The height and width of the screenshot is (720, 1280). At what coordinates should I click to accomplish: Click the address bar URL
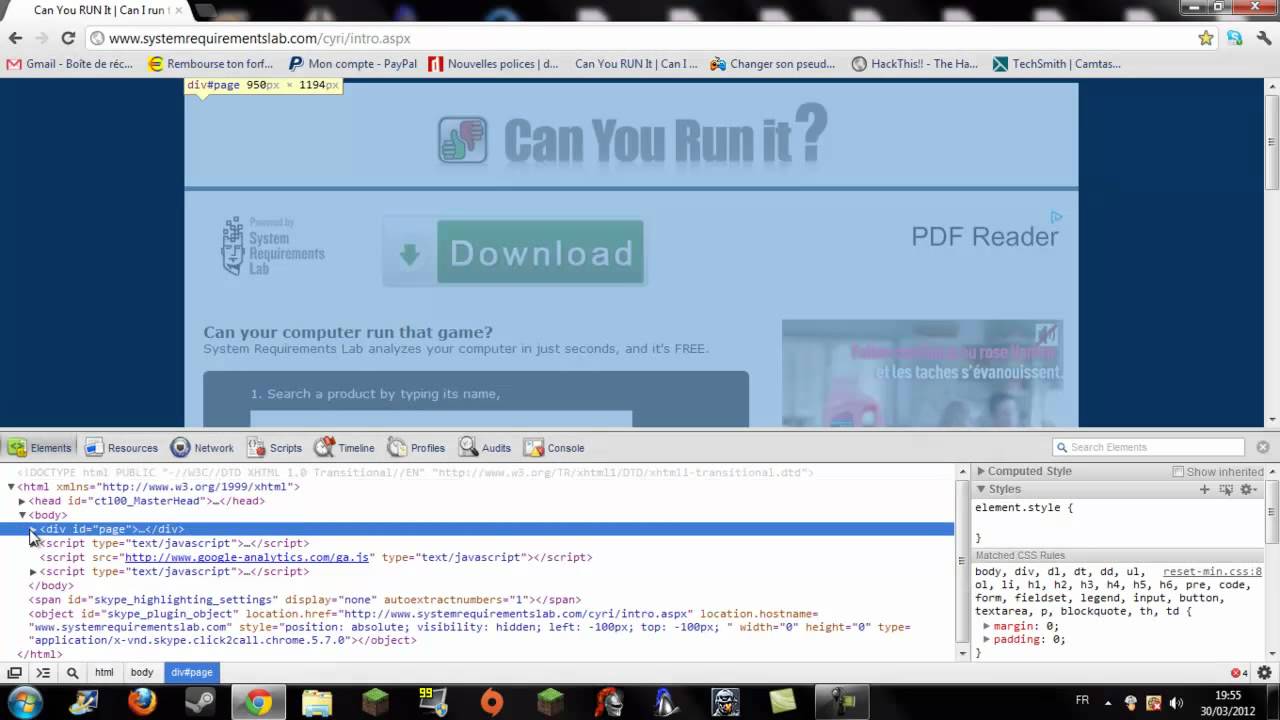[x=260, y=38]
